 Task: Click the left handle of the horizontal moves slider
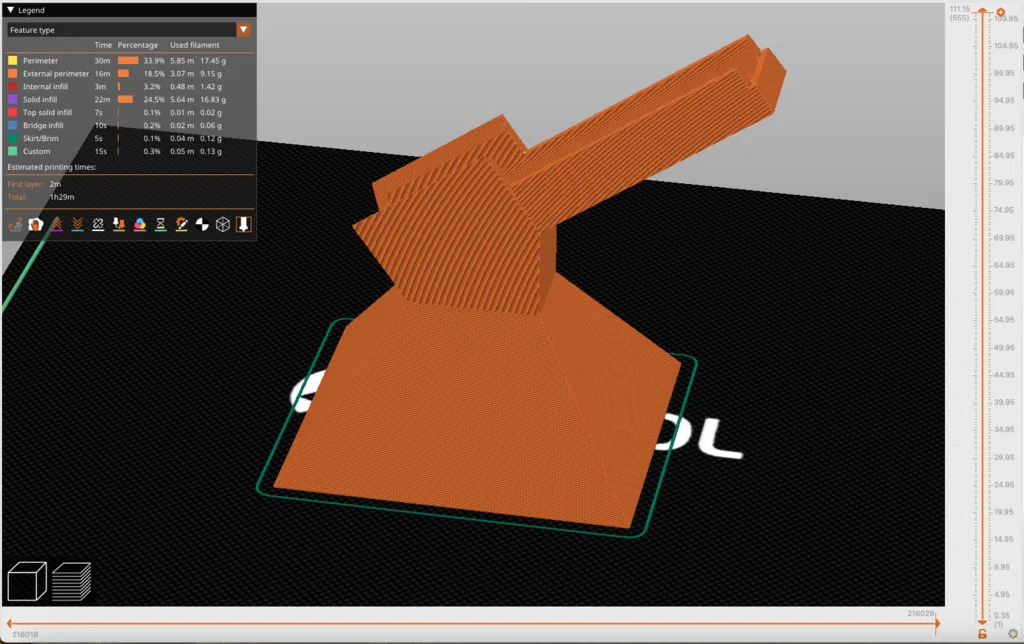tap(8, 623)
